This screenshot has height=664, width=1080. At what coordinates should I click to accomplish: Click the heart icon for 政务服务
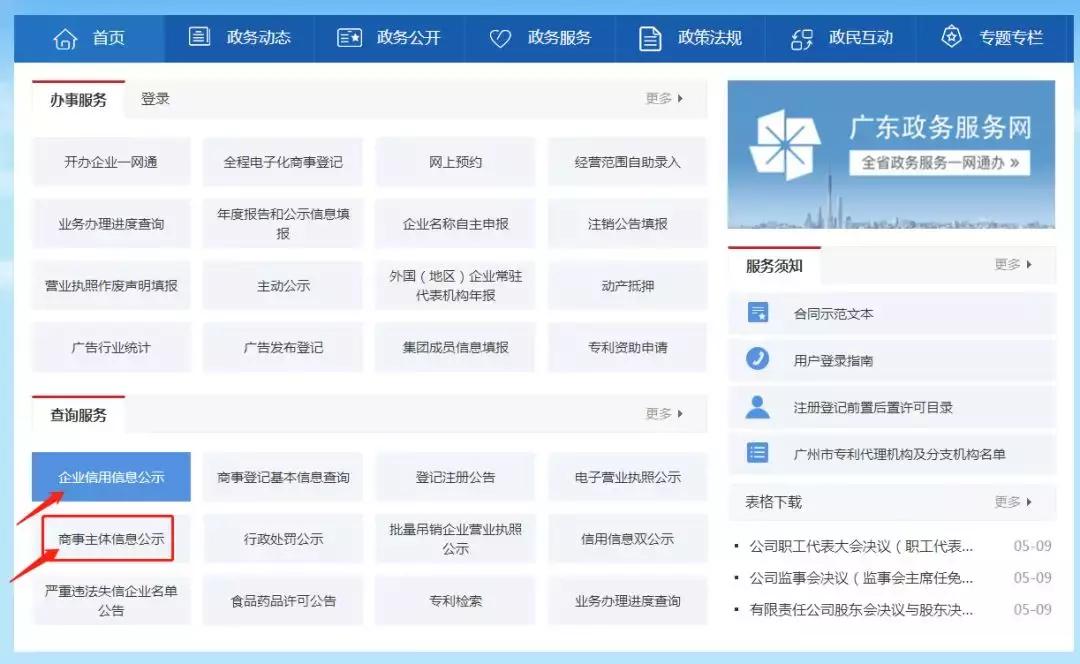click(498, 38)
